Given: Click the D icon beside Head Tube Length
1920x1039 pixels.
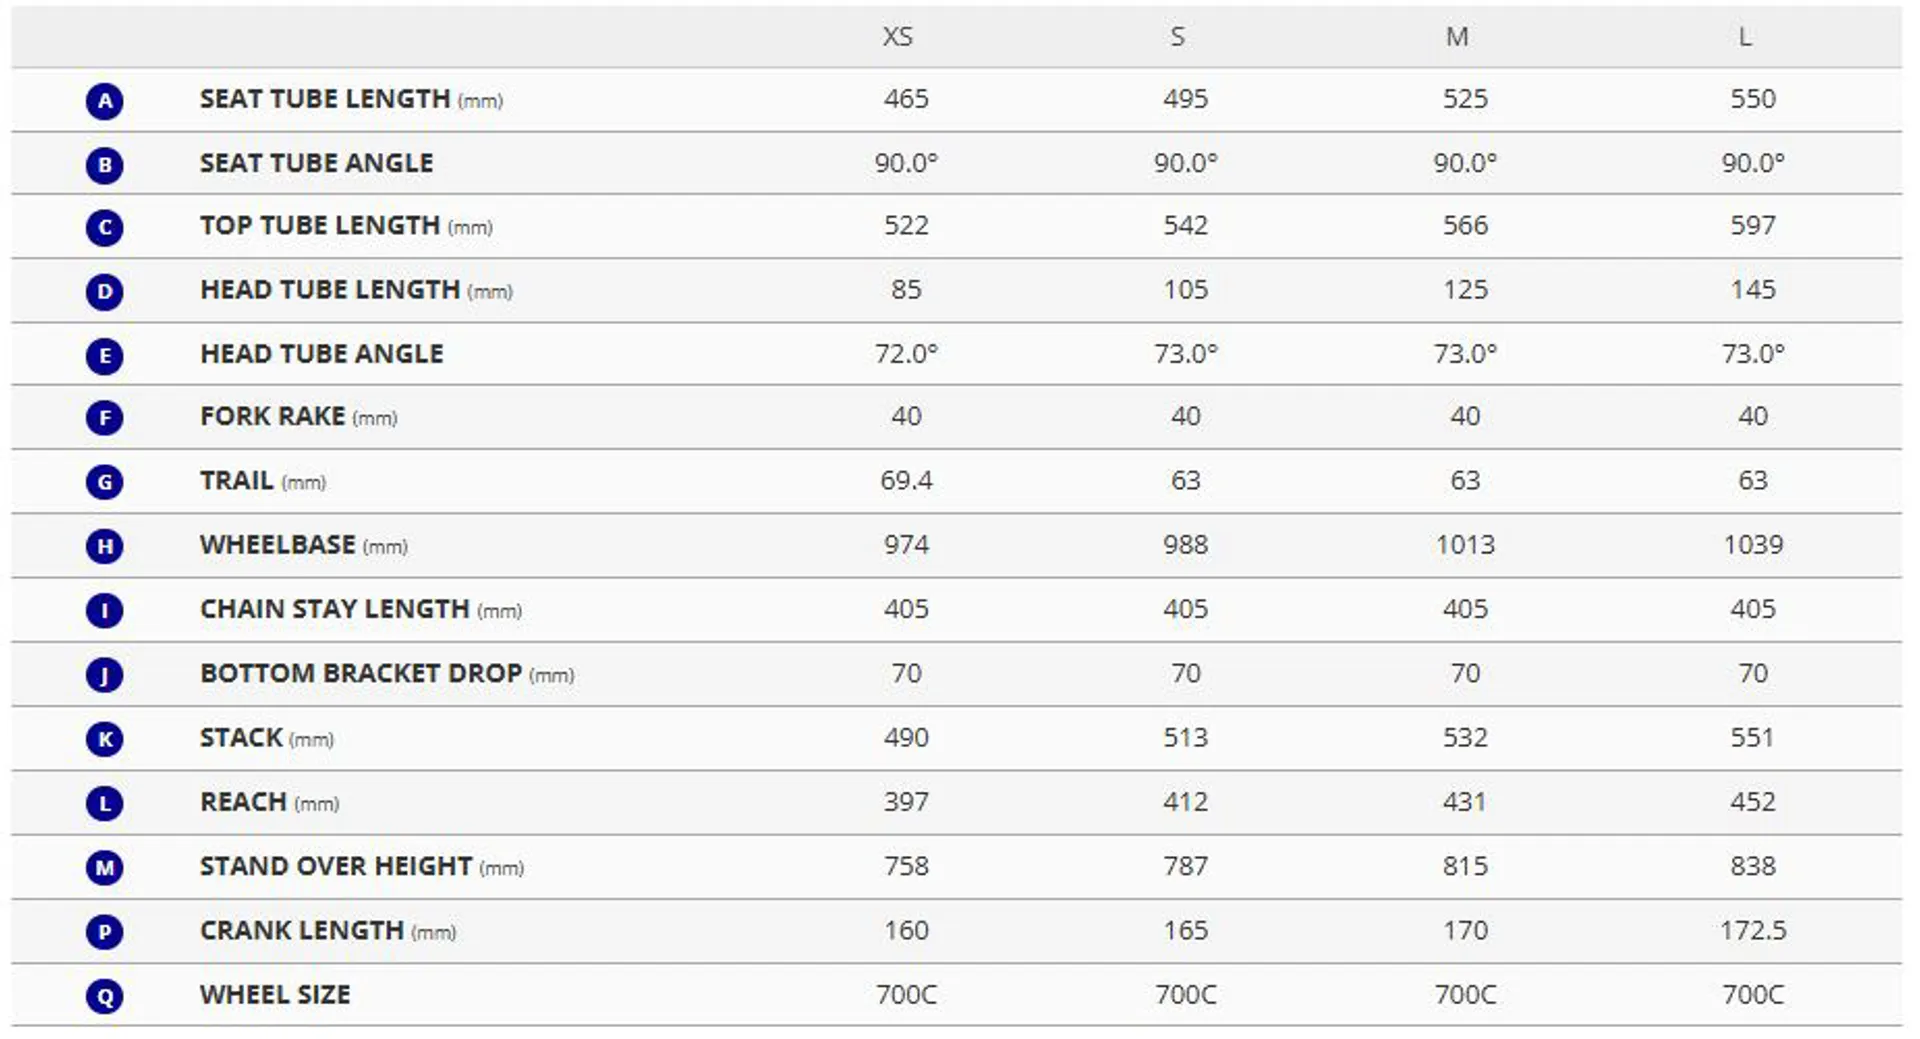Looking at the screenshot, I should tap(104, 292).
